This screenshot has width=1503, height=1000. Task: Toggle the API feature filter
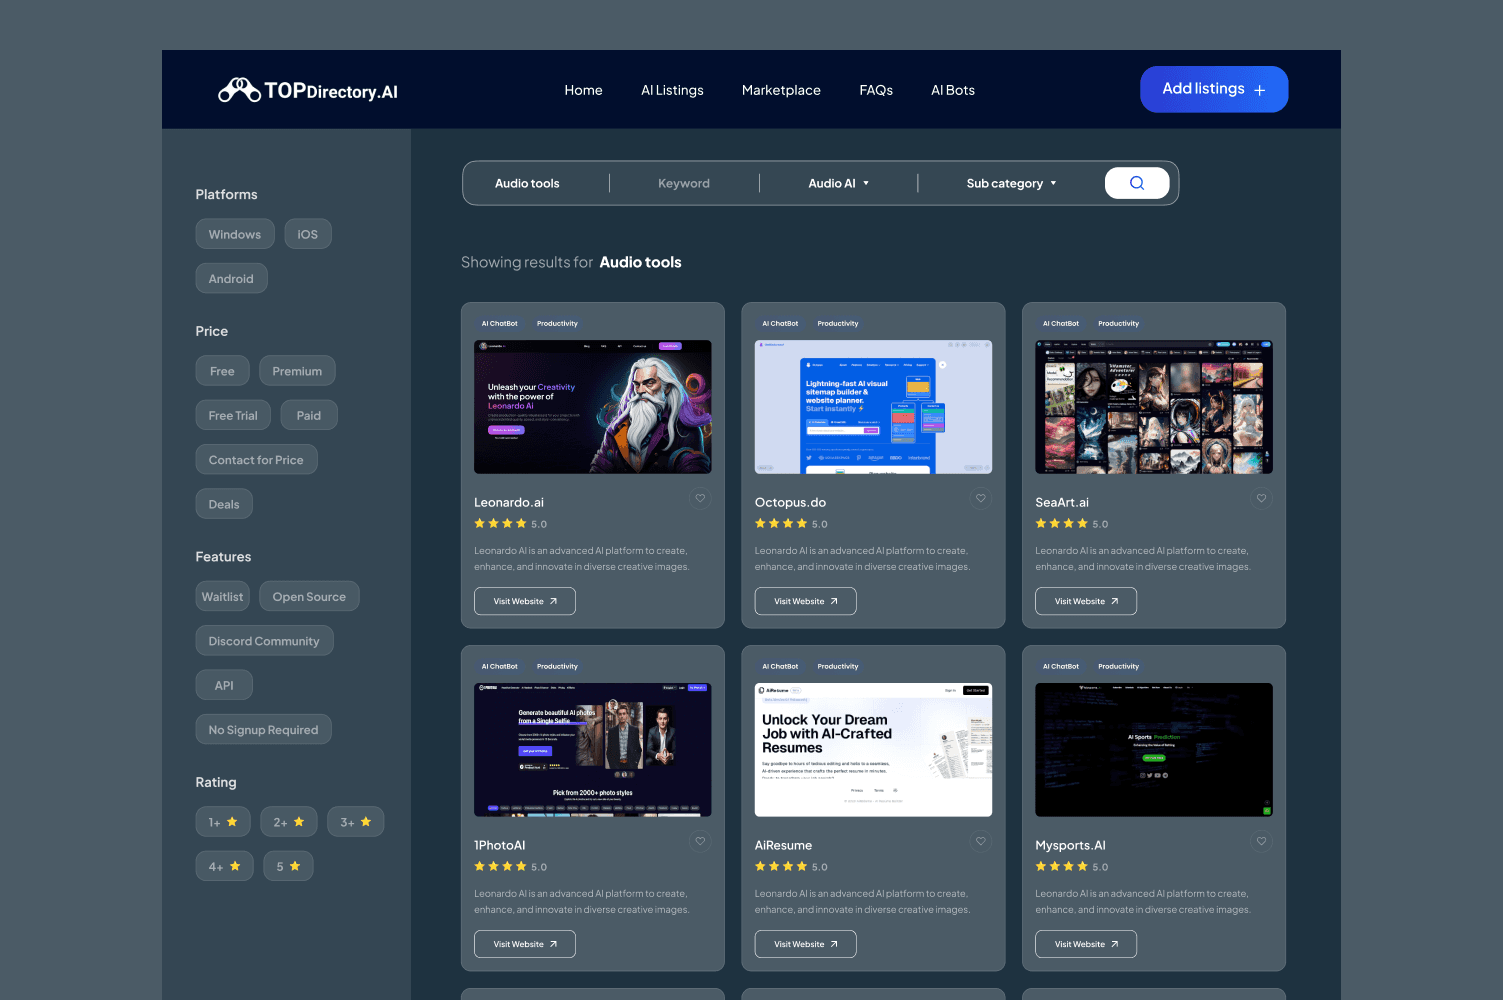coord(224,685)
